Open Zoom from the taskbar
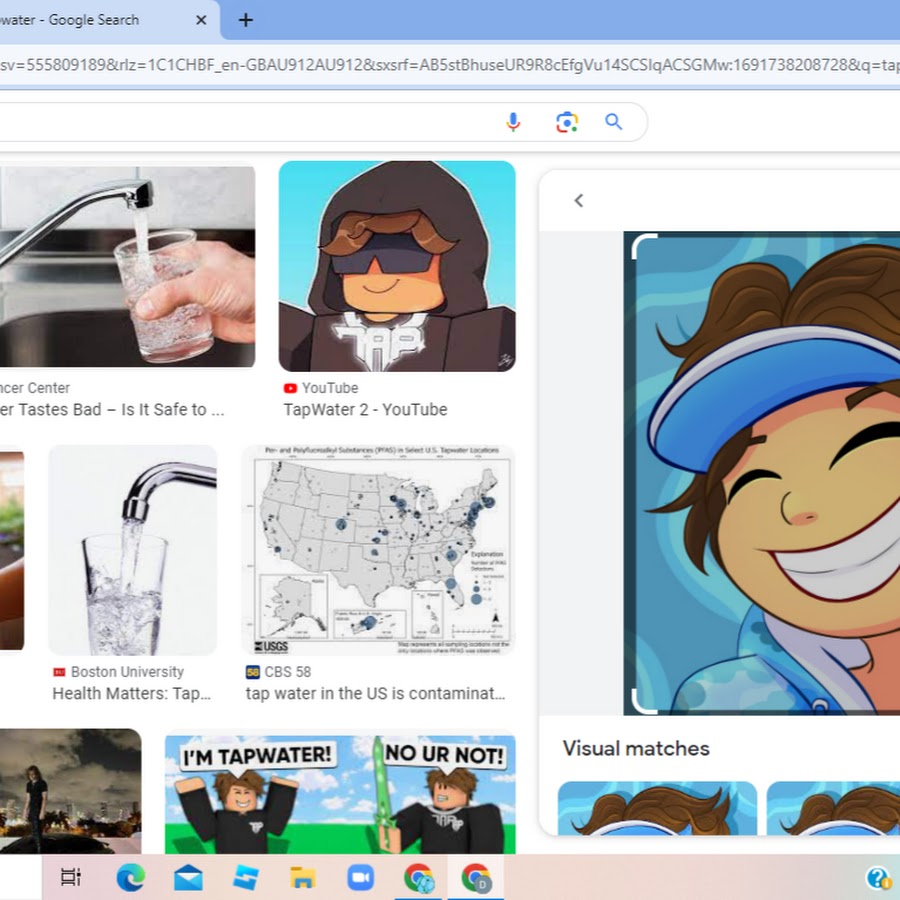The image size is (900, 900). (x=360, y=878)
